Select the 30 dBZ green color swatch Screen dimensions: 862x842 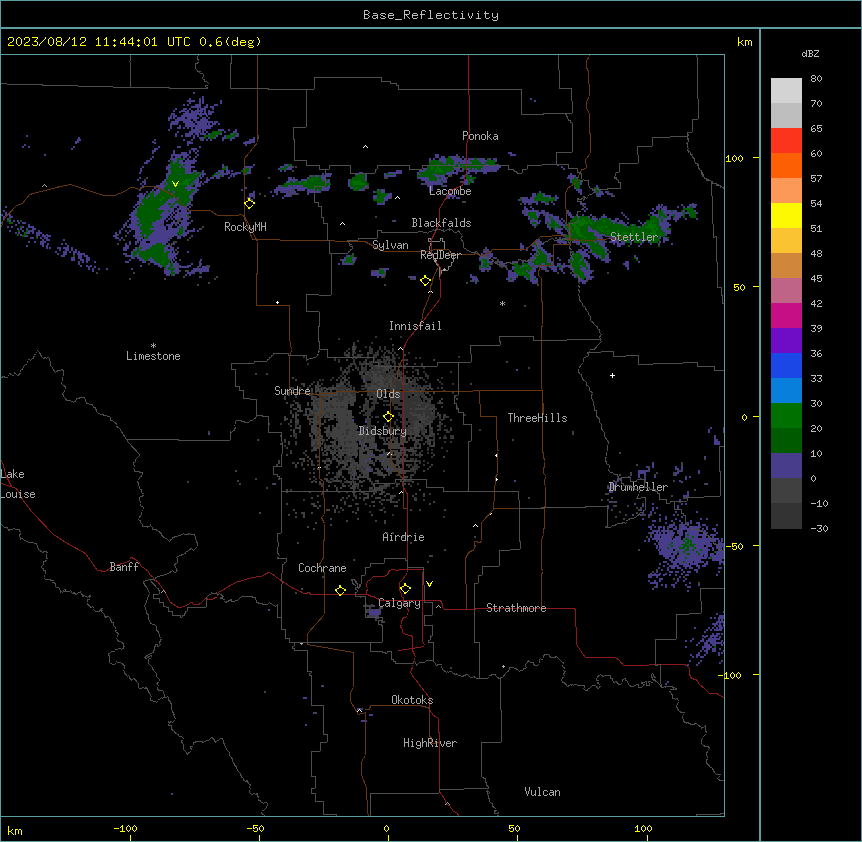(x=786, y=416)
